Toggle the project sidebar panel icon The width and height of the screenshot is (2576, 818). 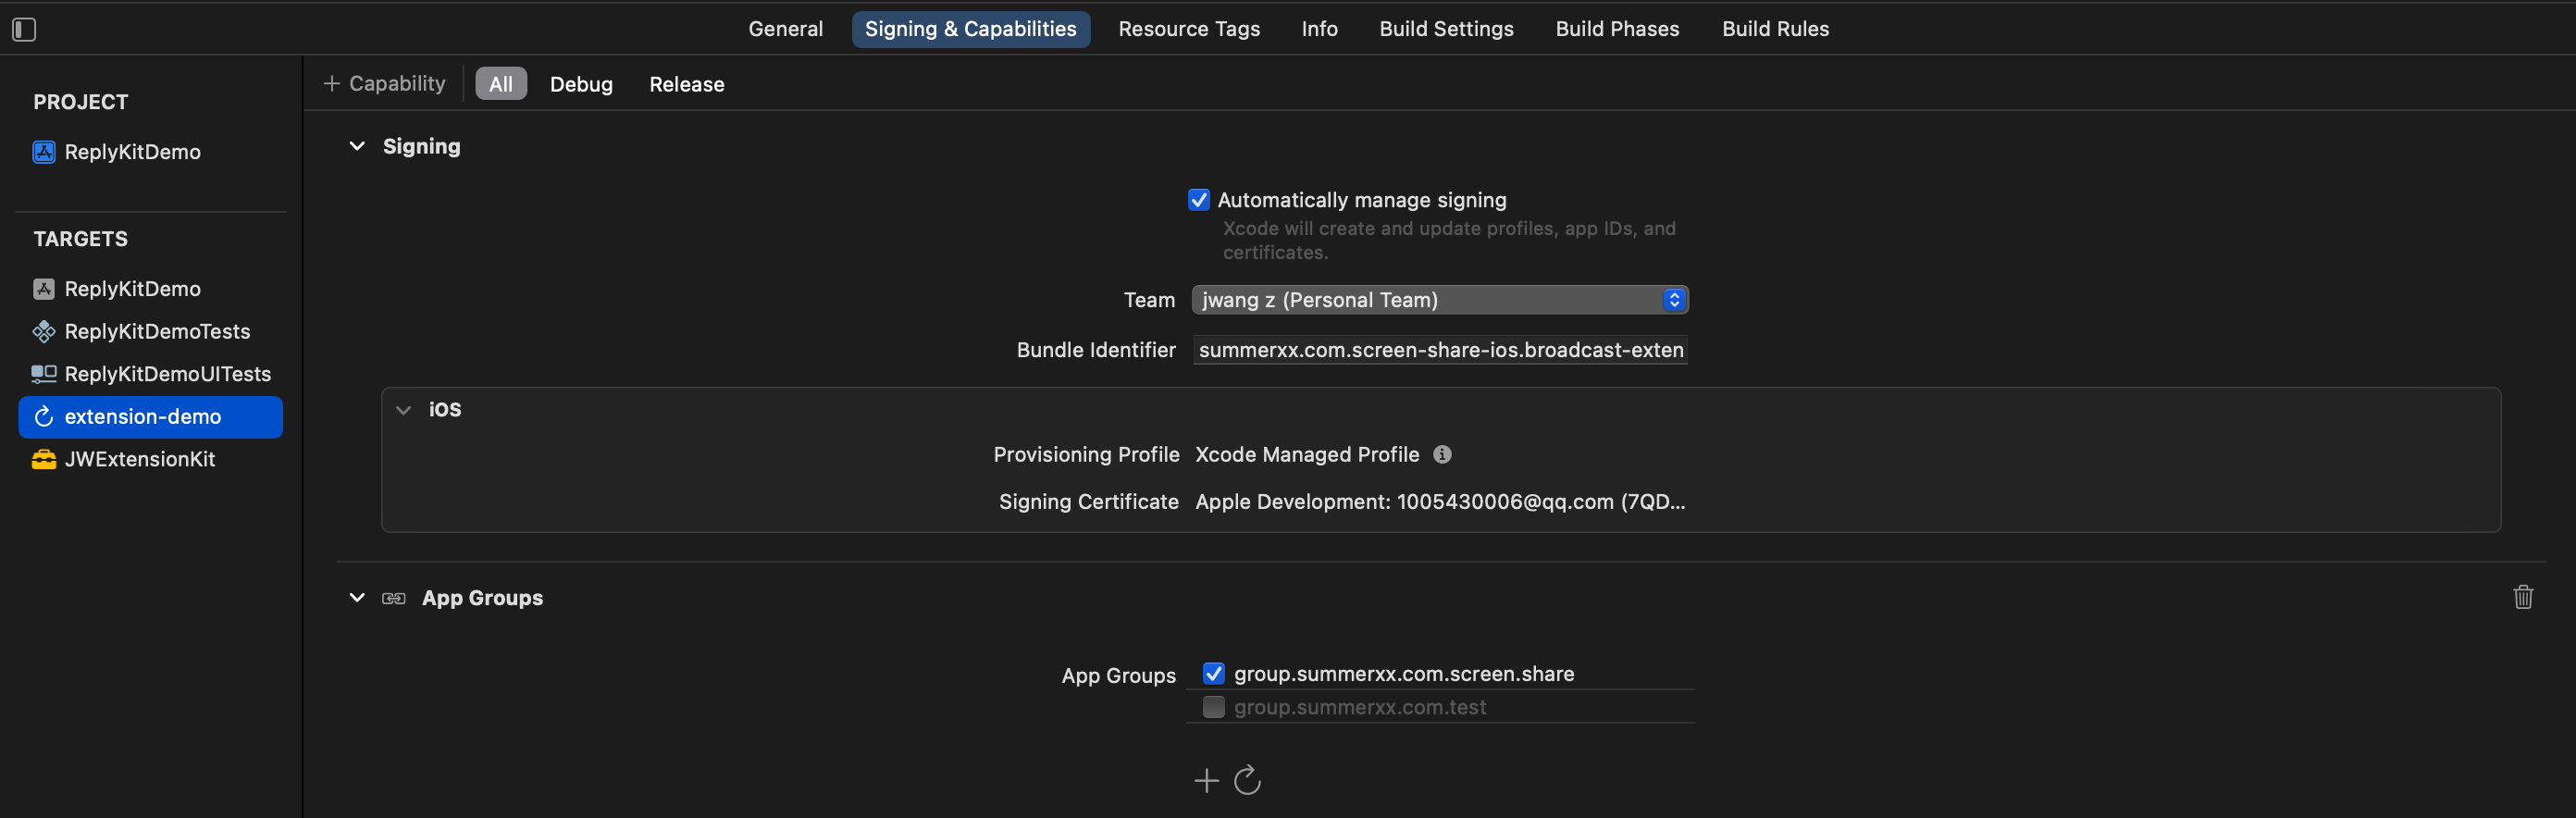coord(24,30)
